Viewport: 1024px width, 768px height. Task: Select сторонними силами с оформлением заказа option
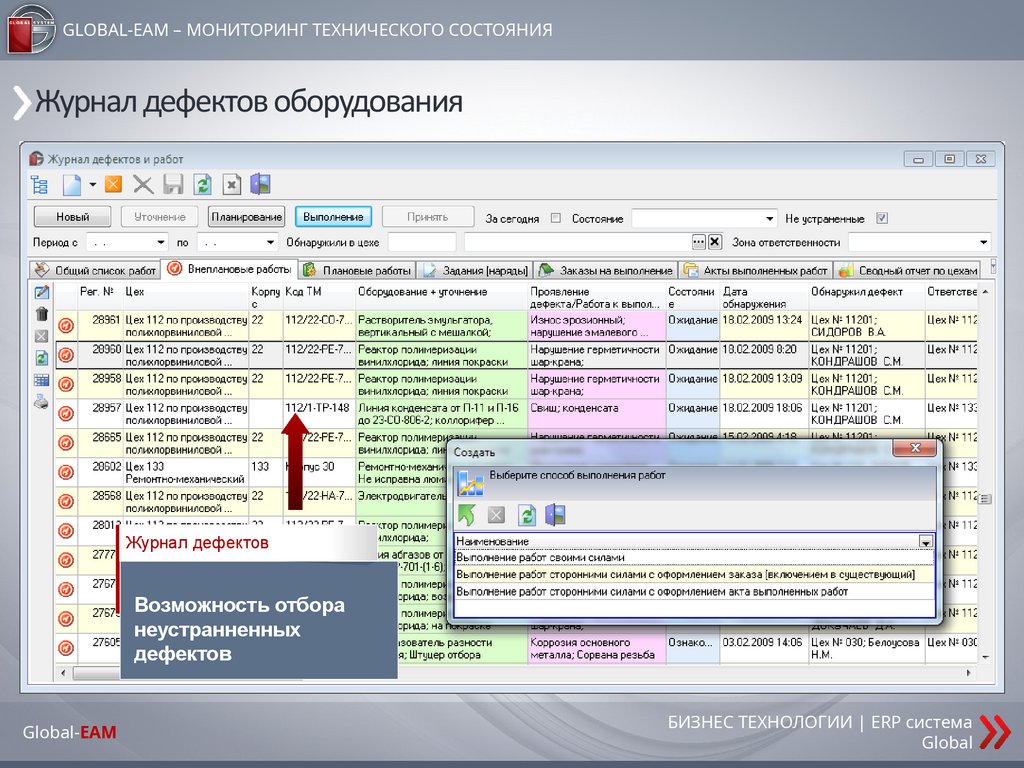pos(694,575)
